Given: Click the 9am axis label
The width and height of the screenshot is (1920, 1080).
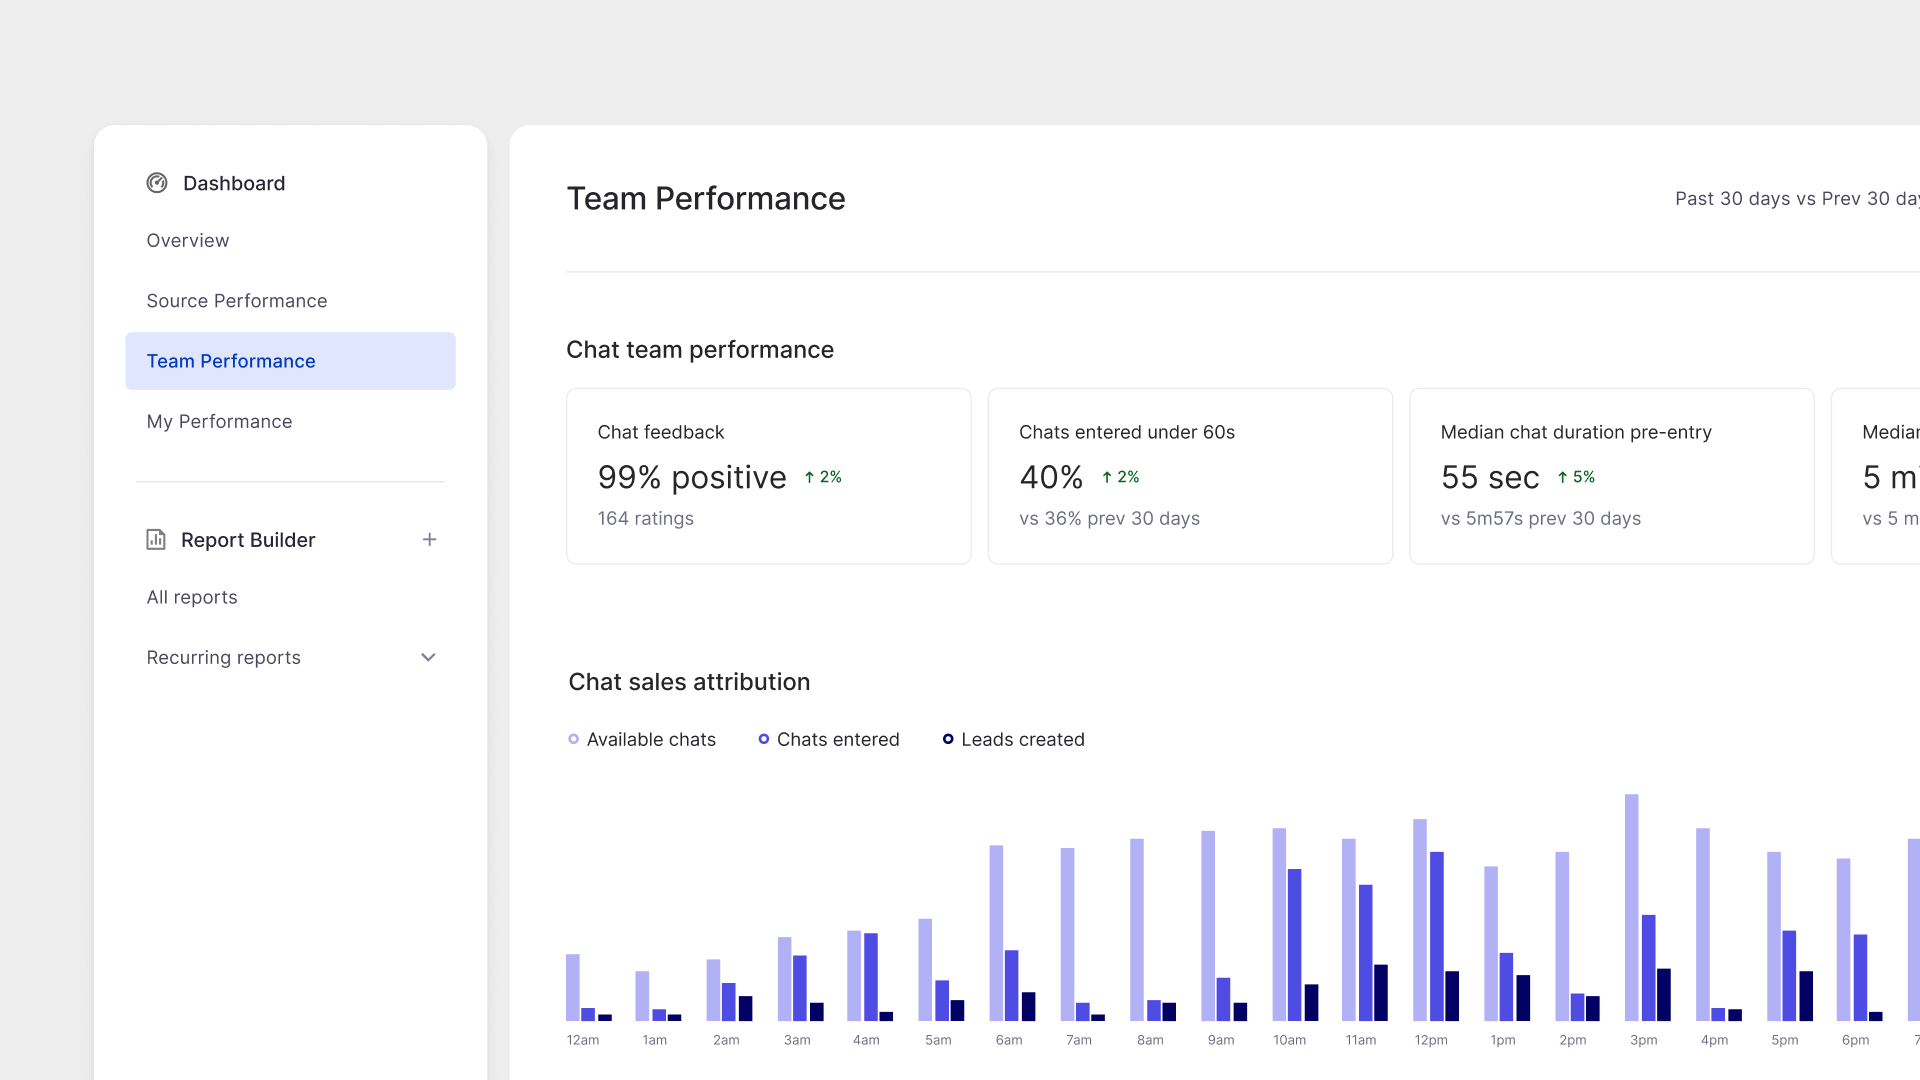Looking at the screenshot, I should [x=1221, y=1041].
